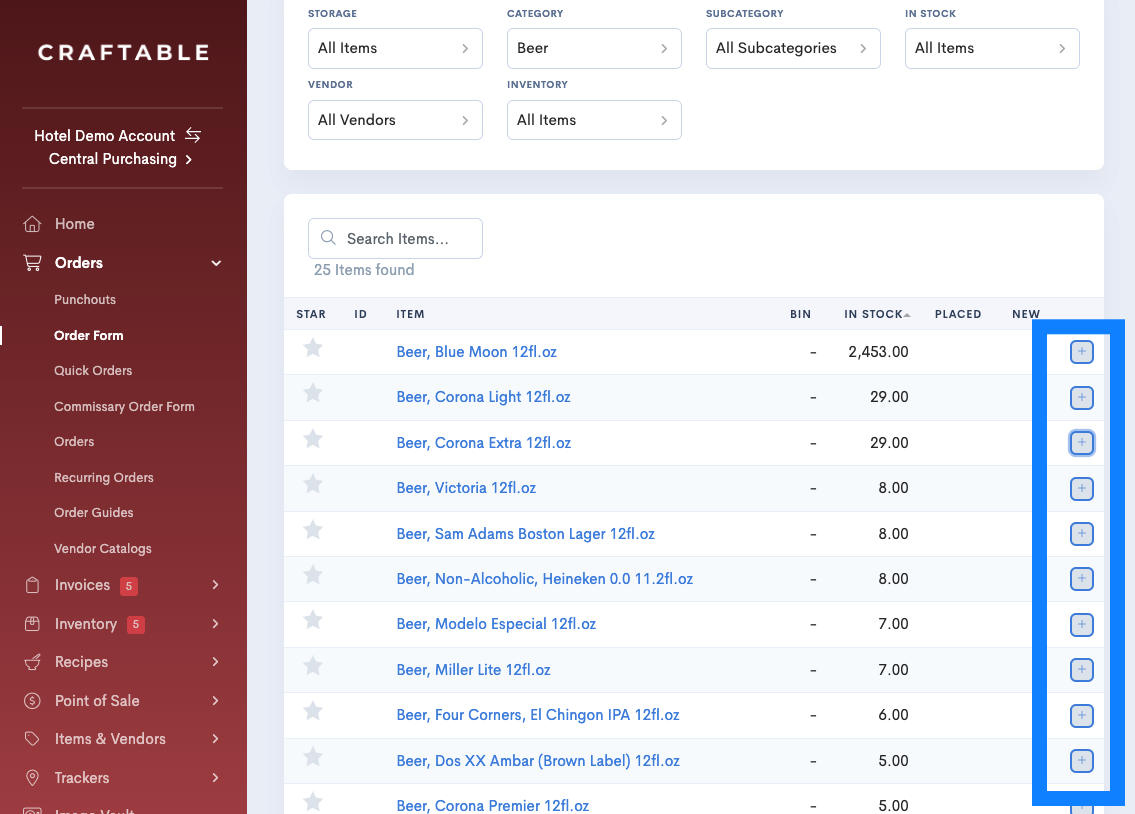Viewport: 1135px width, 814px height.
Task: Click the CRAFTABLE logo
Action: (x=124, y=53)
